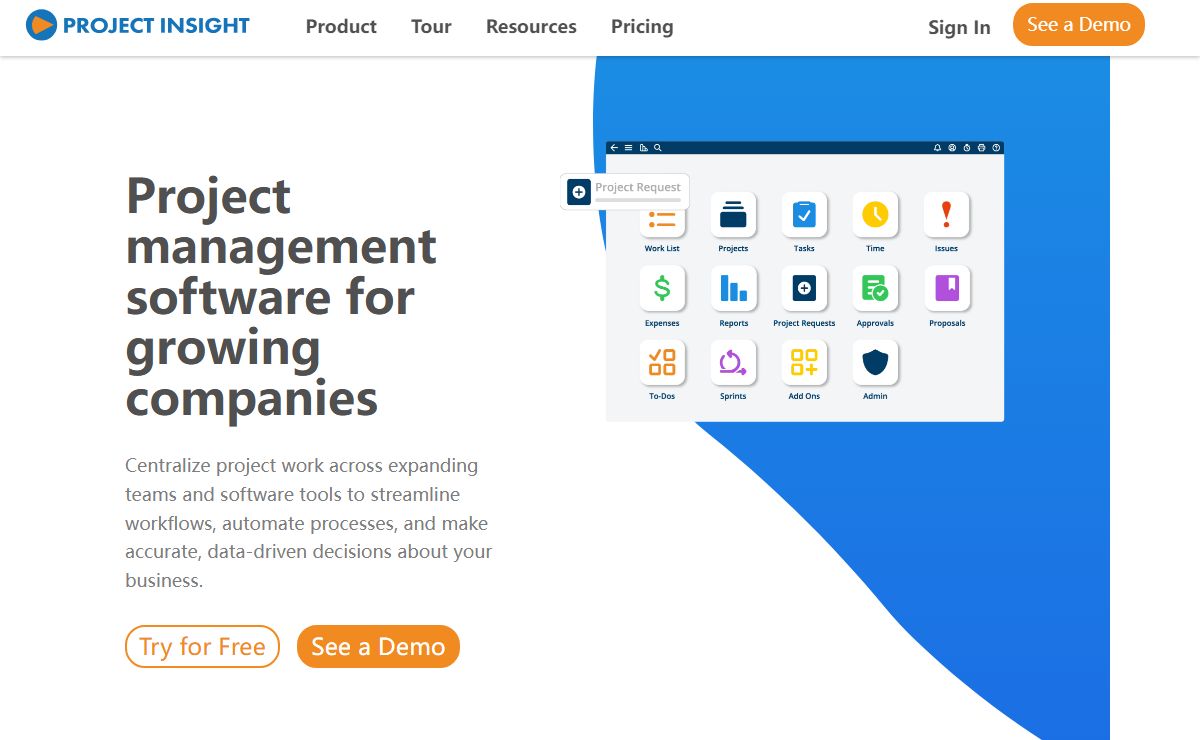The height and width of the screenshot is (740, 1200).
Task: Open the Resources menu
Action: point(531,27)
